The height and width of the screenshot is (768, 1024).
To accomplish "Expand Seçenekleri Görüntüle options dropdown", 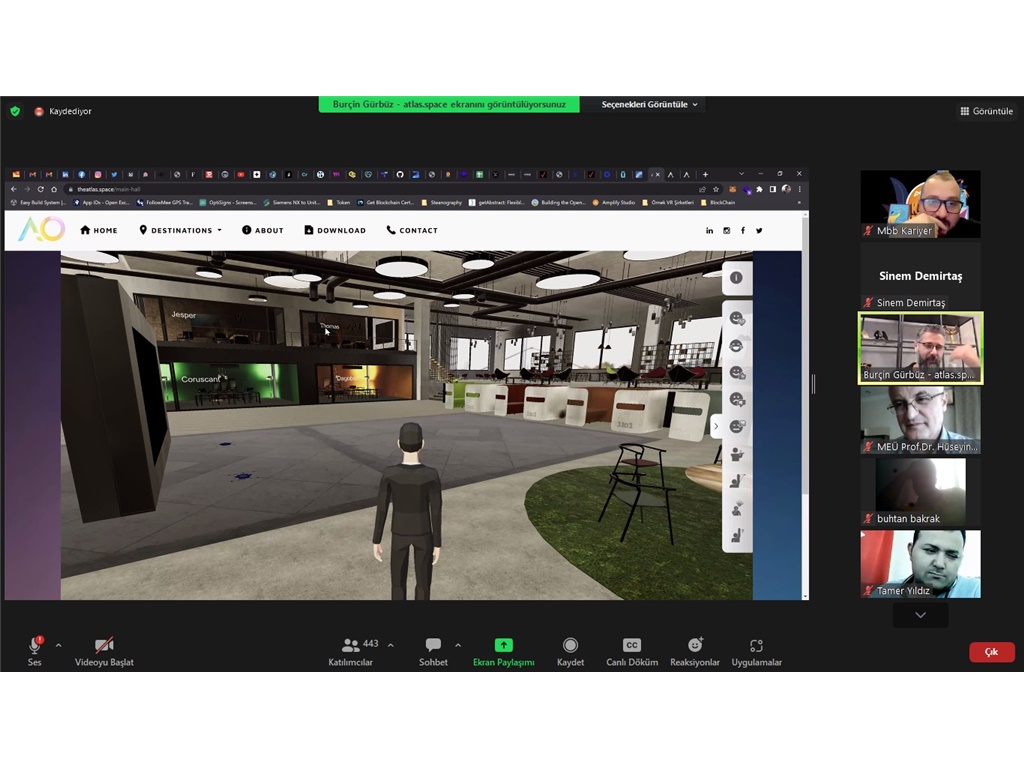I will click(x=649, y=104).
